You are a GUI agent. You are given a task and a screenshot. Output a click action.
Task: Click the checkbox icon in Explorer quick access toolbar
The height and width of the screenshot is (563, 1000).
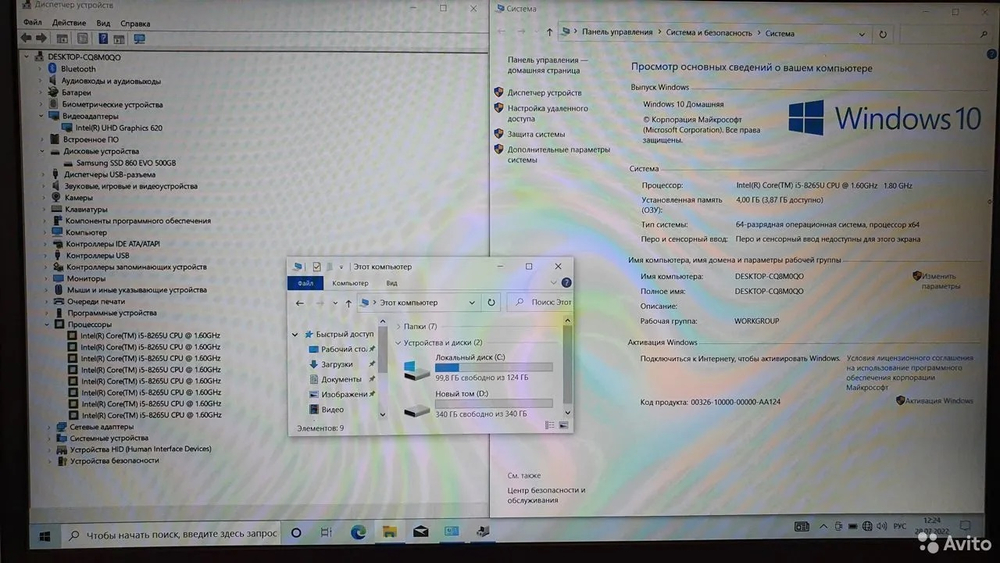click(316, 267)
